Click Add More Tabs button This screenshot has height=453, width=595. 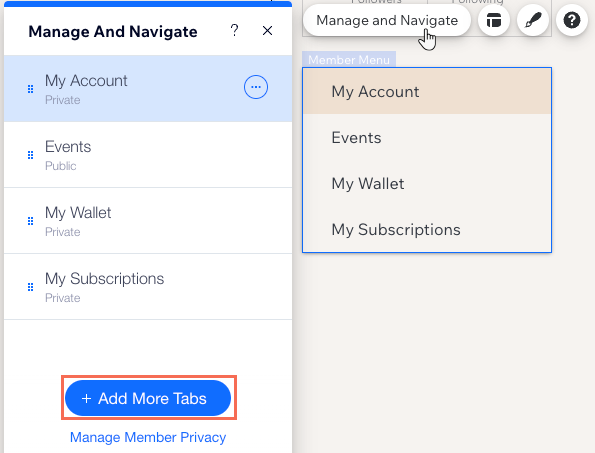click(x=148, y=398)
